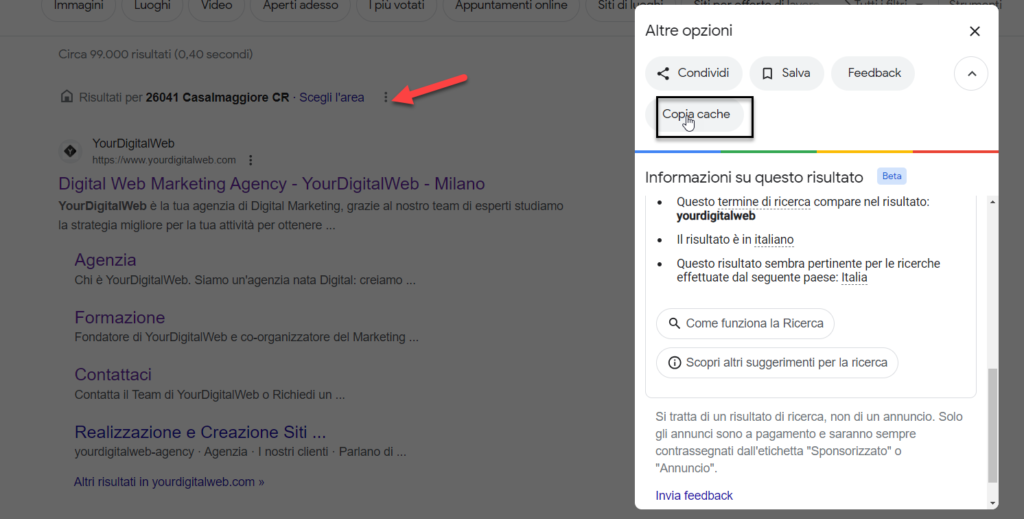The width and height of the screenshot is (1024, 519).
Task: Select the Appuntamenti online filter chip
Action: [511, 7]
